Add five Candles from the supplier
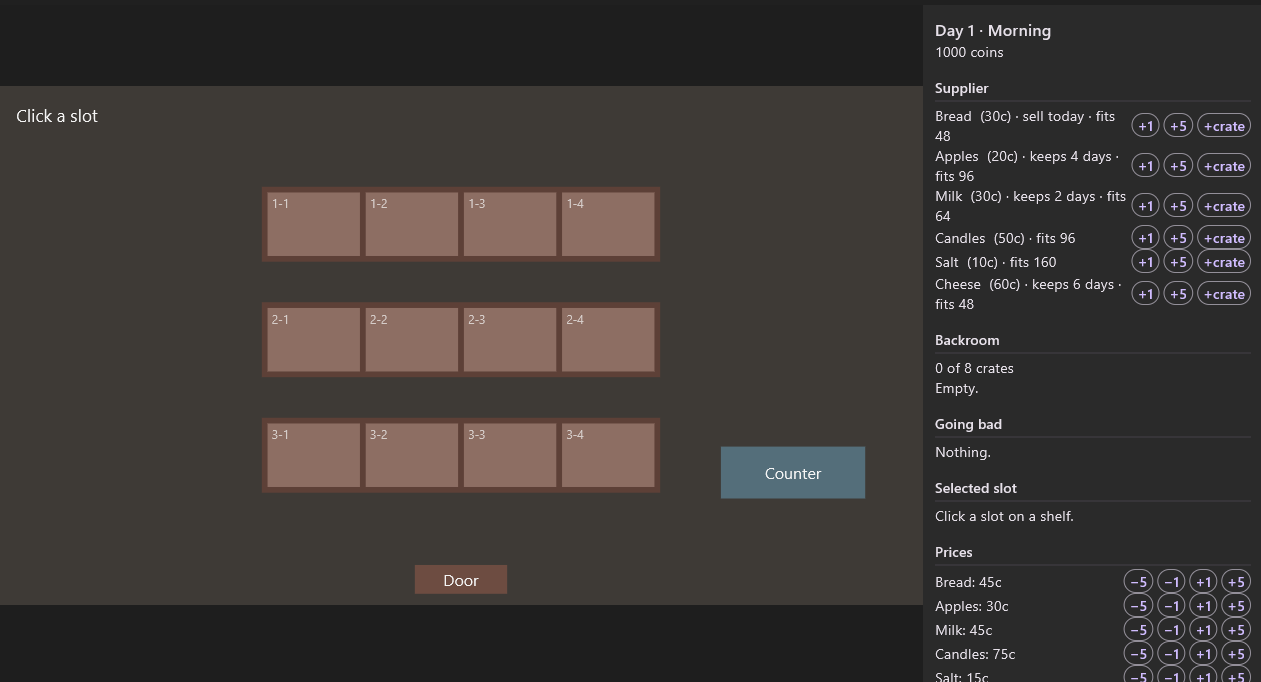The image size is (1261, 682). (x=1179, y=238)
